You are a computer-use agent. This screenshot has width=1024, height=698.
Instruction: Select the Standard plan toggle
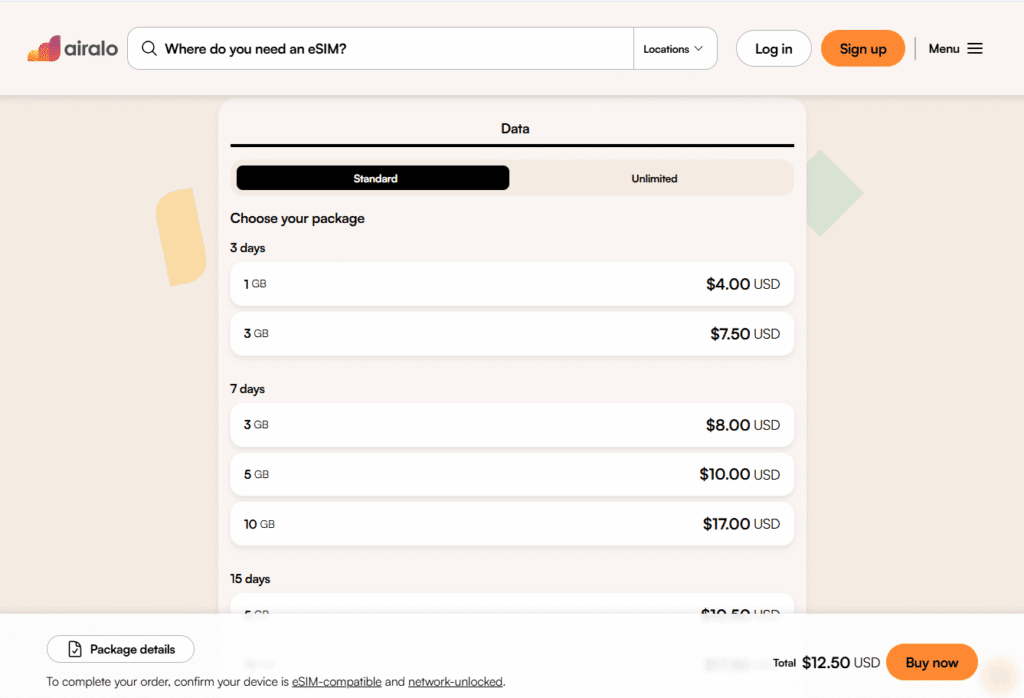click(x=373, y=177)
